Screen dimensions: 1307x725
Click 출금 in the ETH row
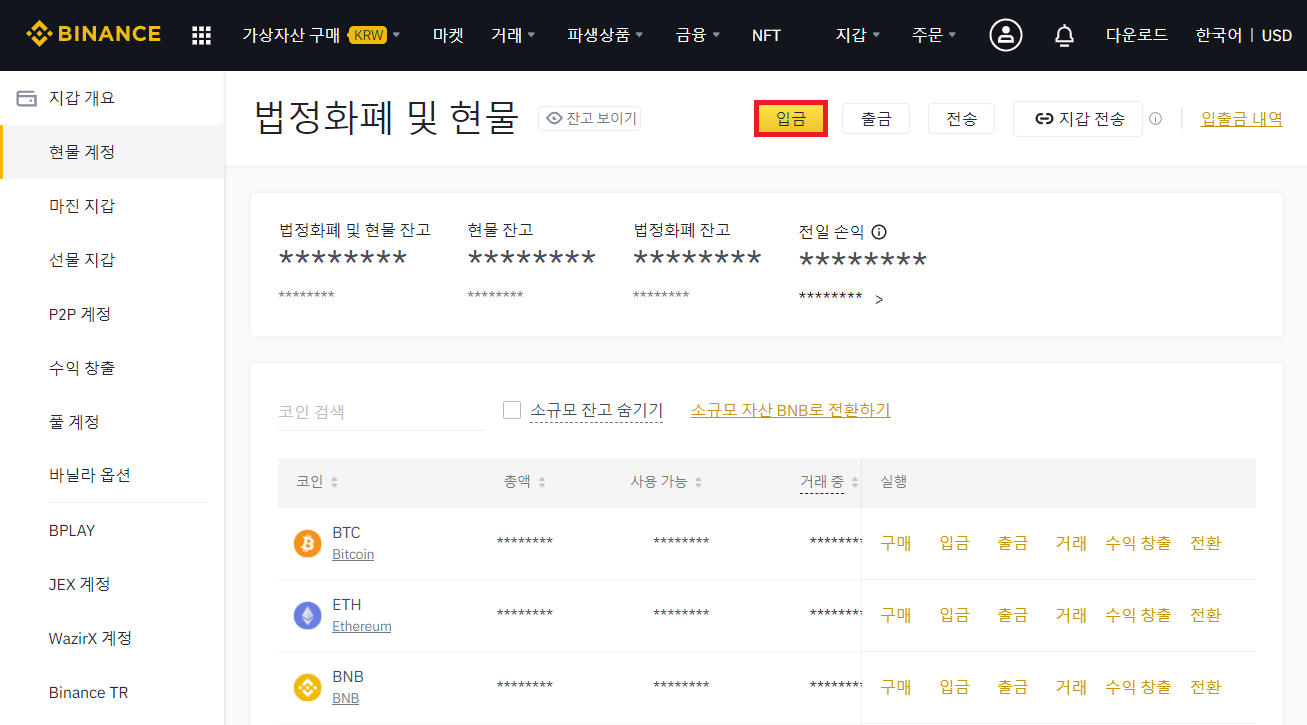1012,615
